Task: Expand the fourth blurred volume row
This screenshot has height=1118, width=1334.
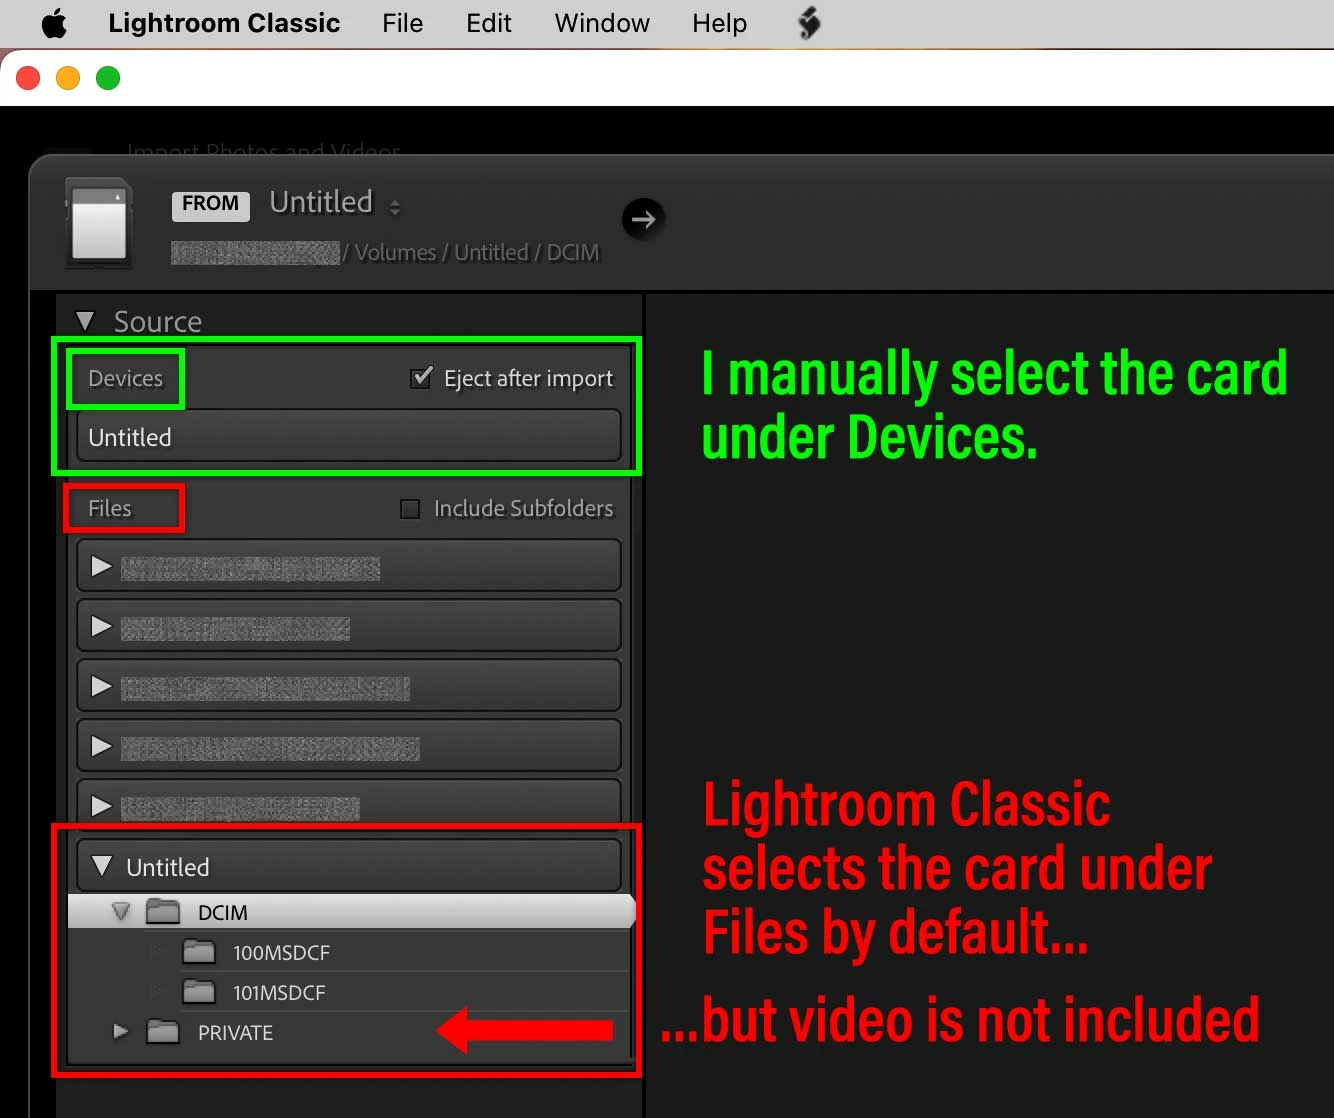Action: (x=101, y=747)
